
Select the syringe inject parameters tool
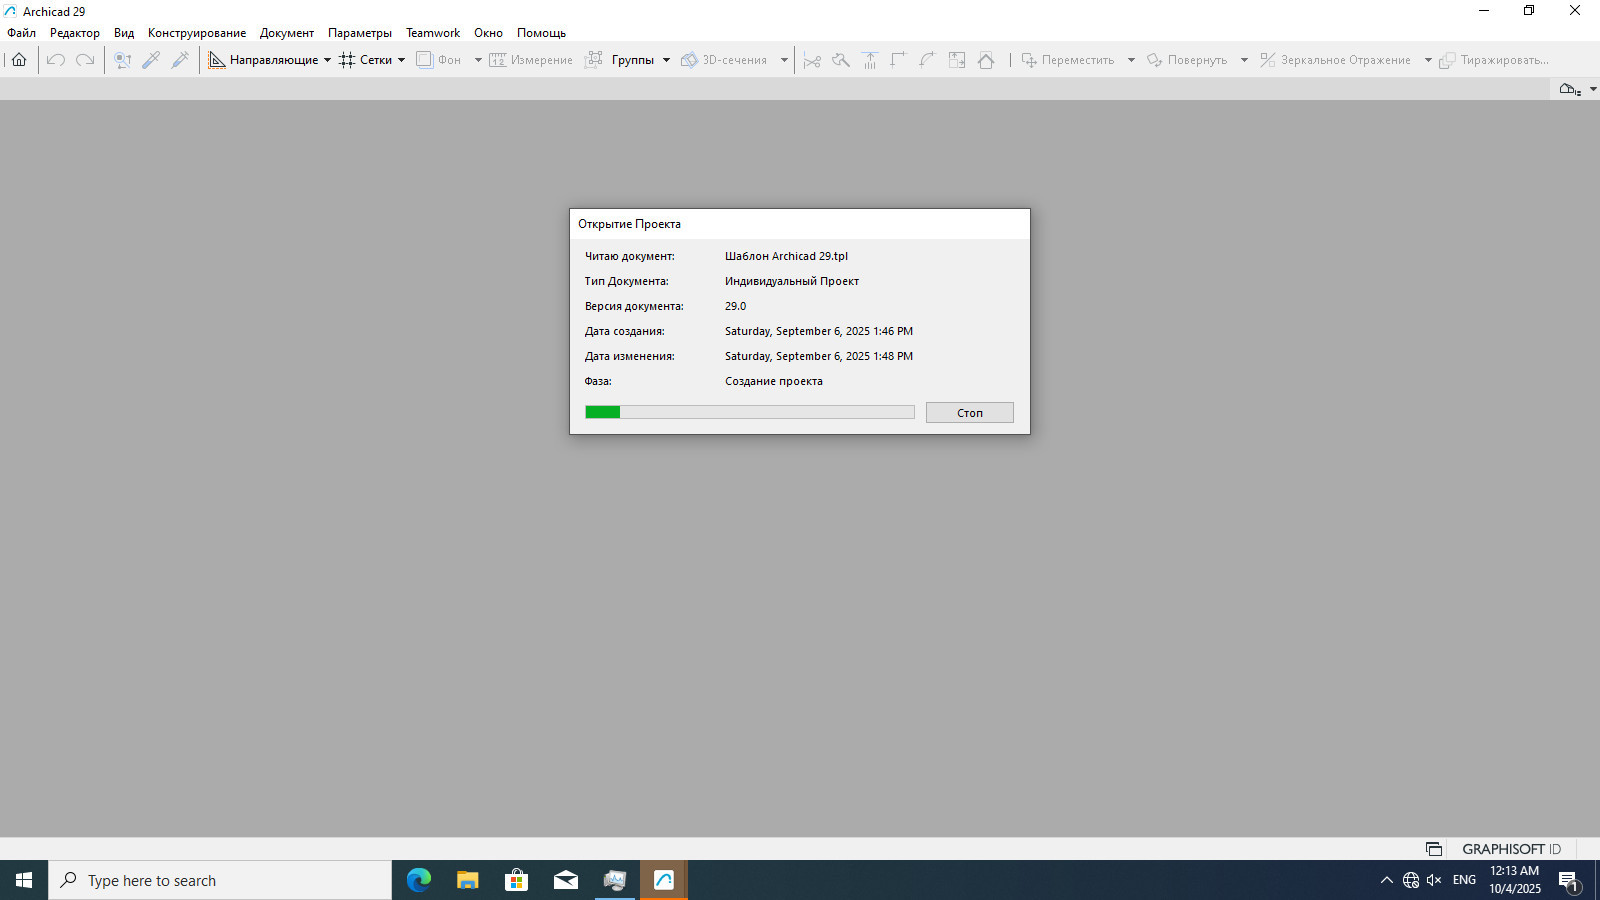click(180, 60)
